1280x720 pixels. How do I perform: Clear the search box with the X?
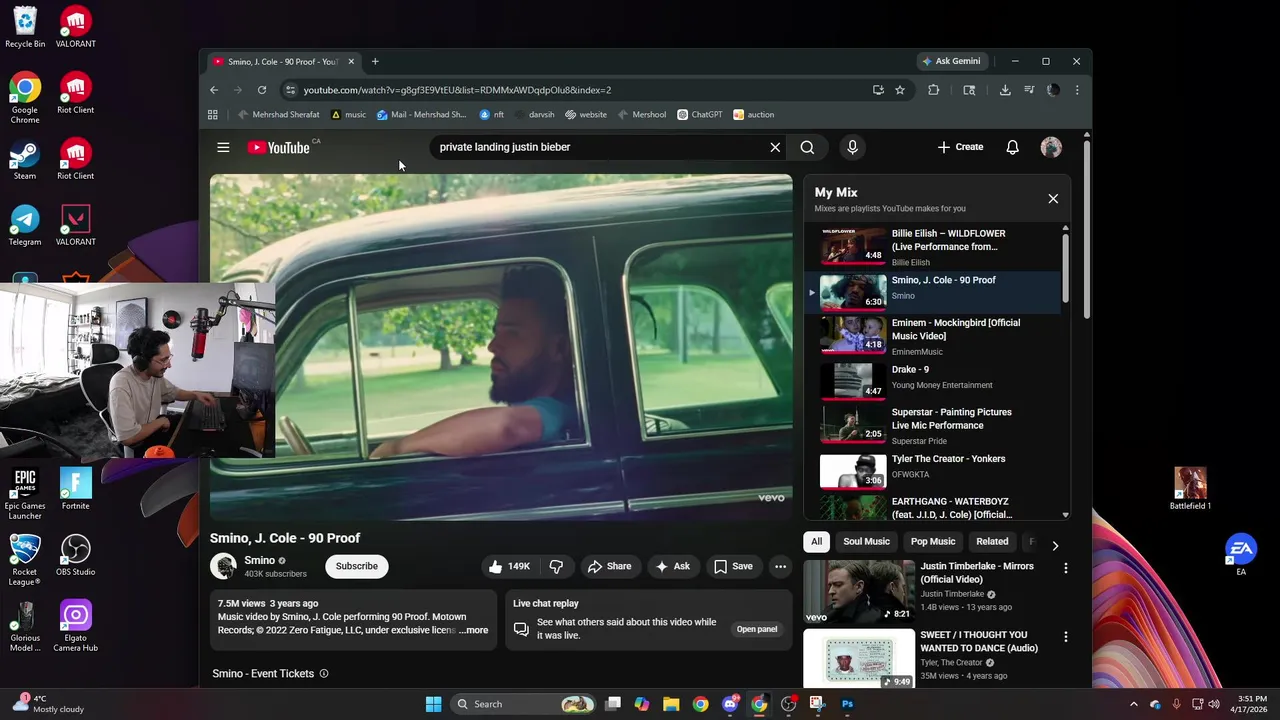[775, 147]
